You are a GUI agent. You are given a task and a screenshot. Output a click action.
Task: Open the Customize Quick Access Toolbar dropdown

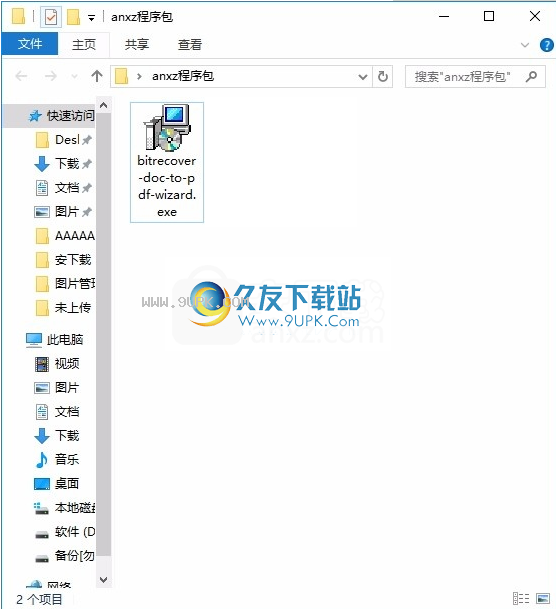[x=92, y=18]
